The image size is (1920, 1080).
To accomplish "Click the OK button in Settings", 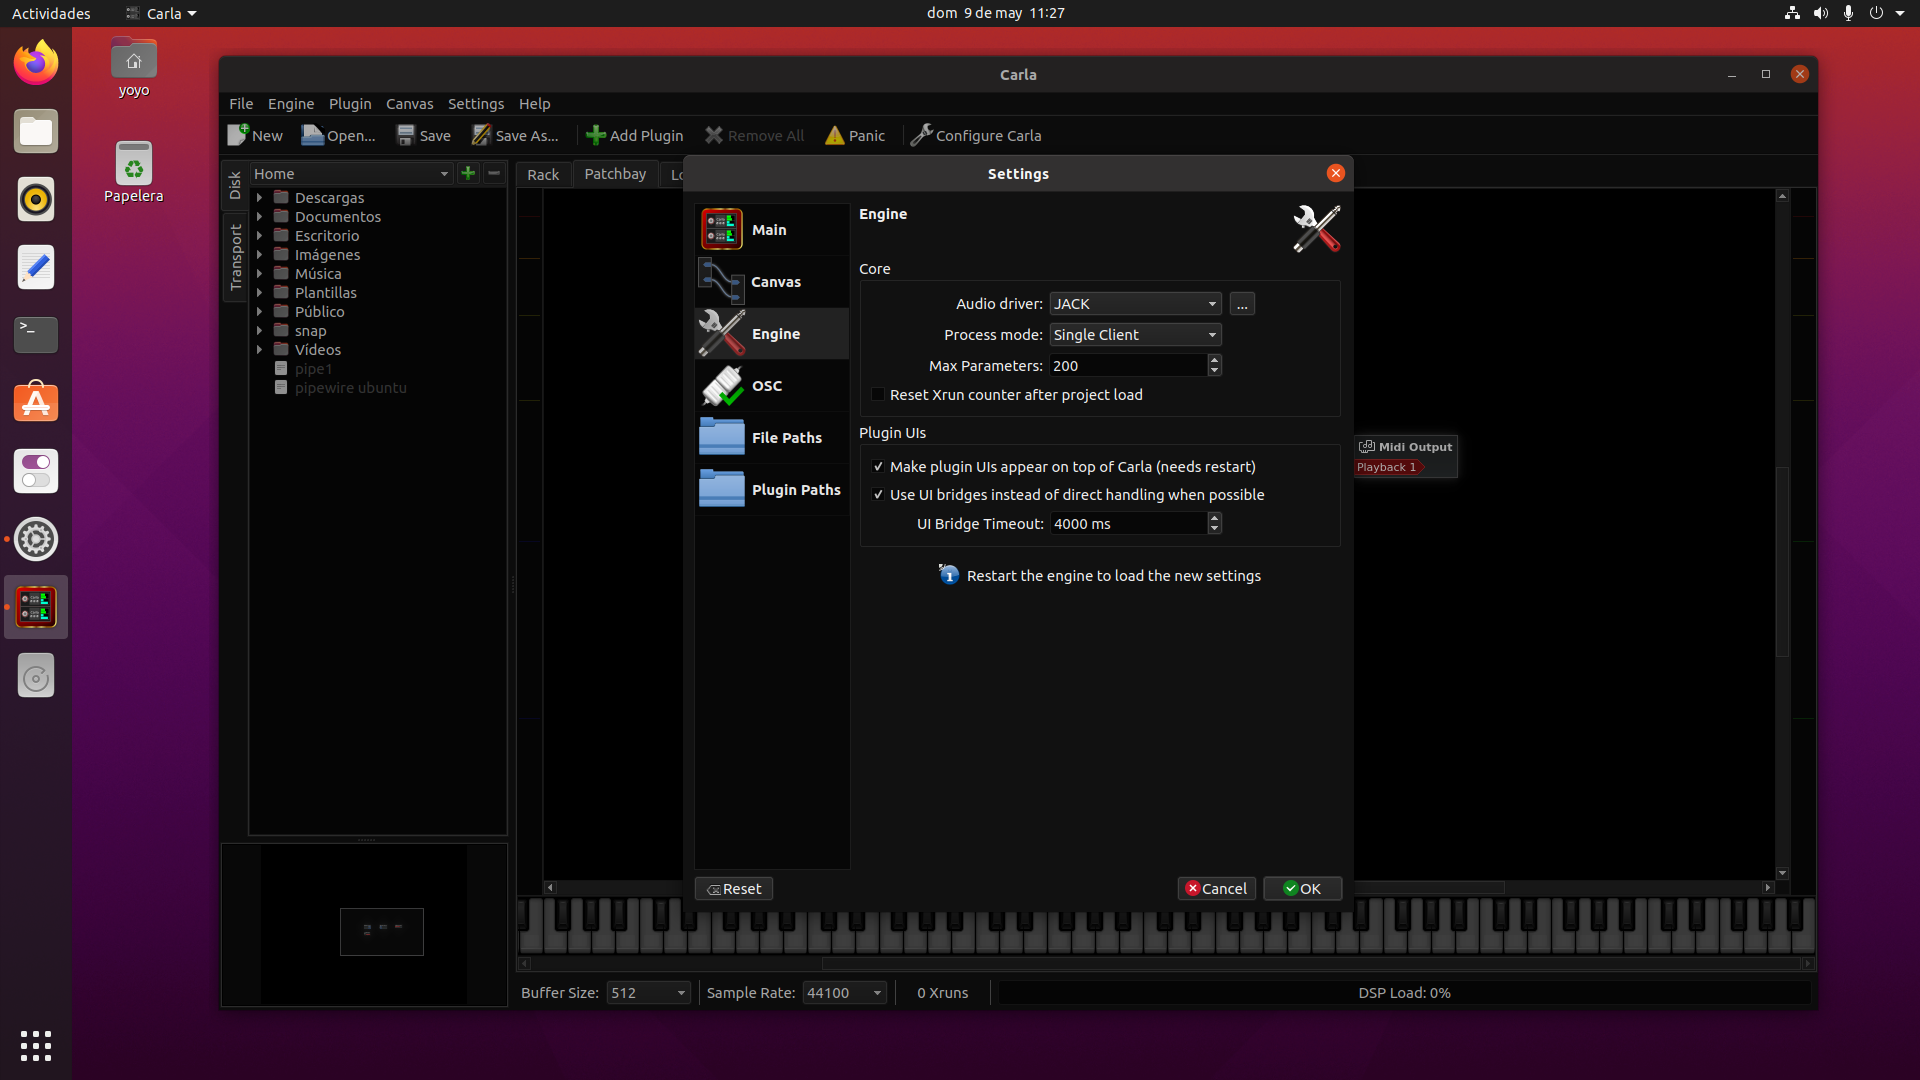I will click(1302, 889).
